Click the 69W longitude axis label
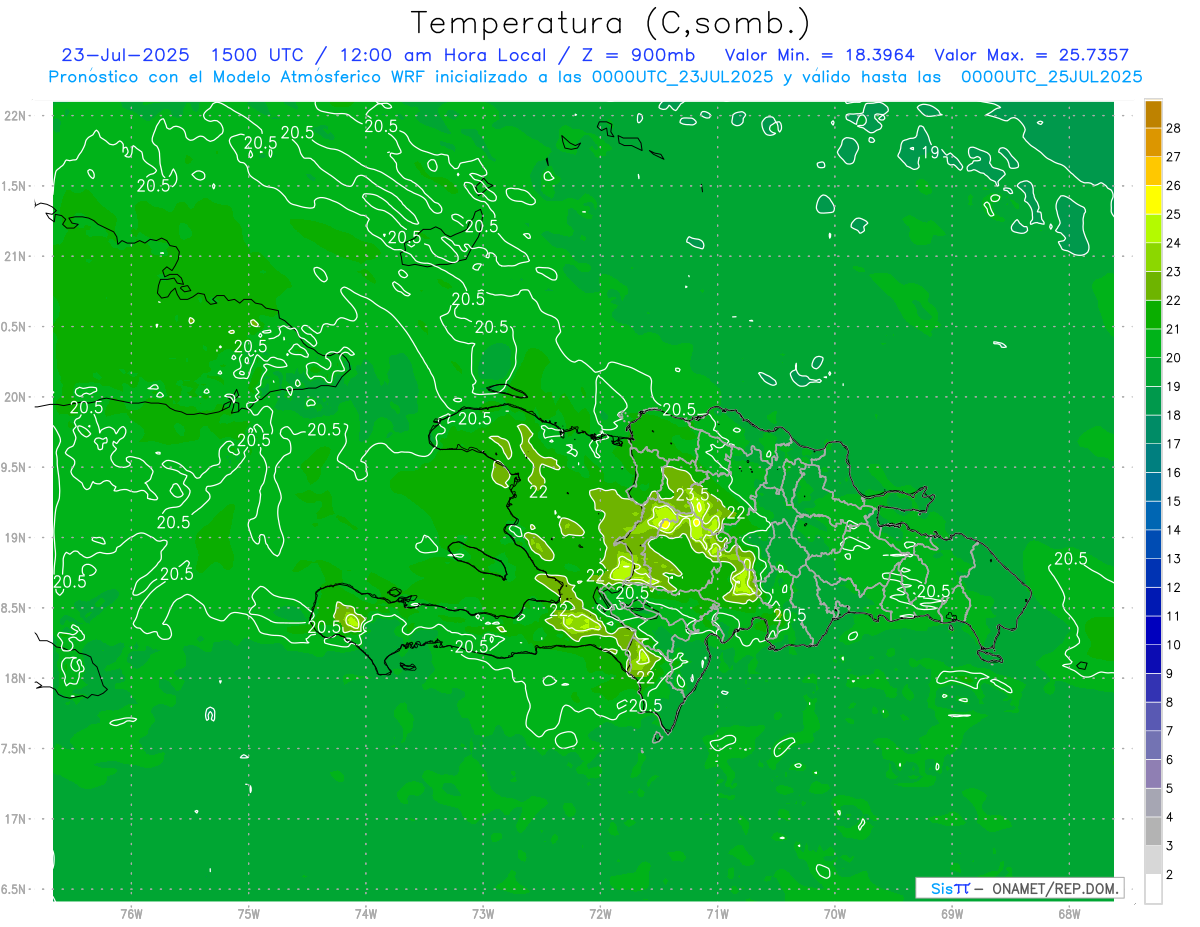The image size is (1200, 927). click(952, 913)
